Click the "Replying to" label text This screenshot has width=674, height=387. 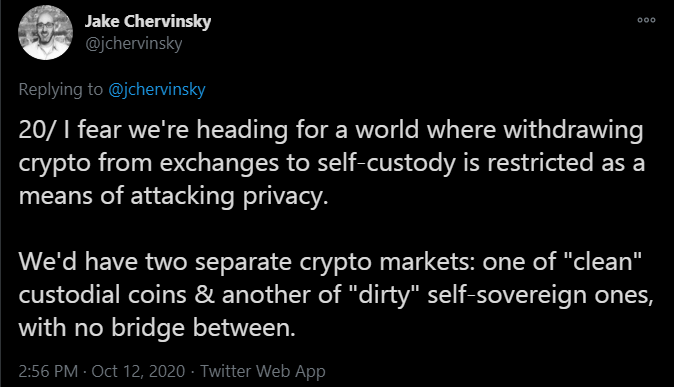tap(61, 89)
